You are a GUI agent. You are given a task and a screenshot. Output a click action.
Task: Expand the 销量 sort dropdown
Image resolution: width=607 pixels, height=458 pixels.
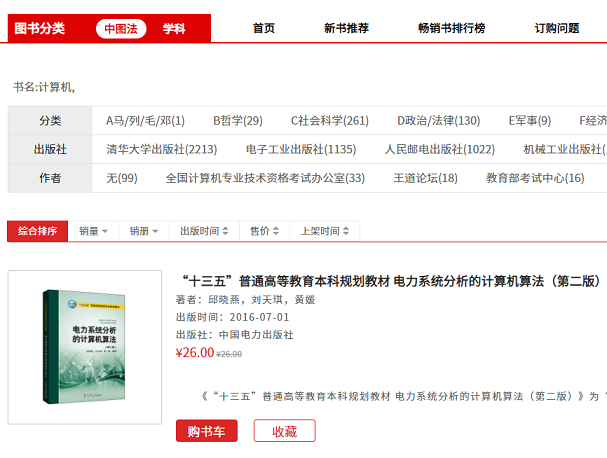(x=94, y=231)
